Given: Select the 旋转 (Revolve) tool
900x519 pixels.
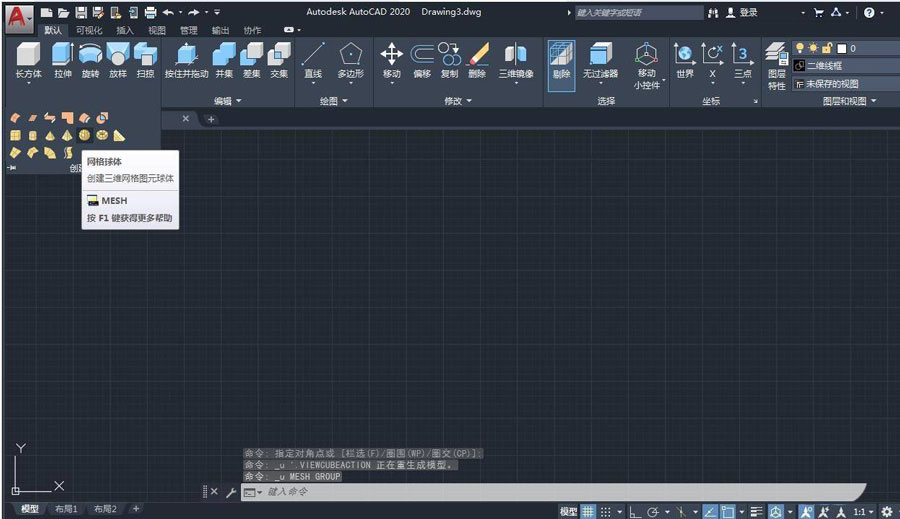Looking at the screenshot, I should [90, 60].
